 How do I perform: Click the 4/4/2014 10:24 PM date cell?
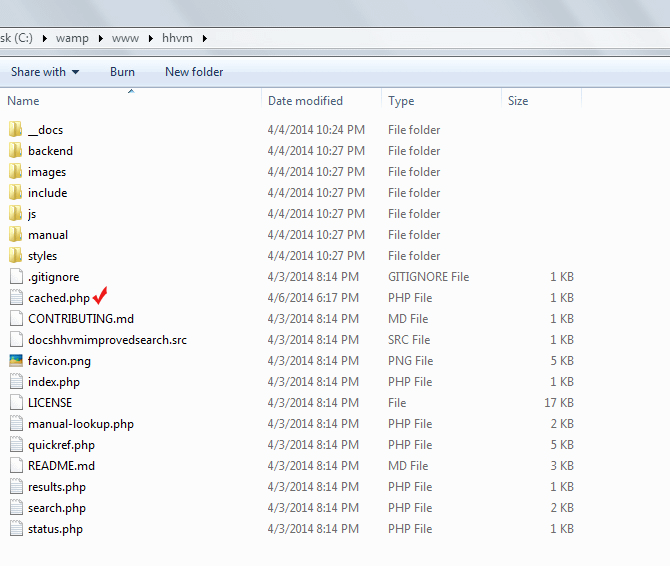click(316, 129)
